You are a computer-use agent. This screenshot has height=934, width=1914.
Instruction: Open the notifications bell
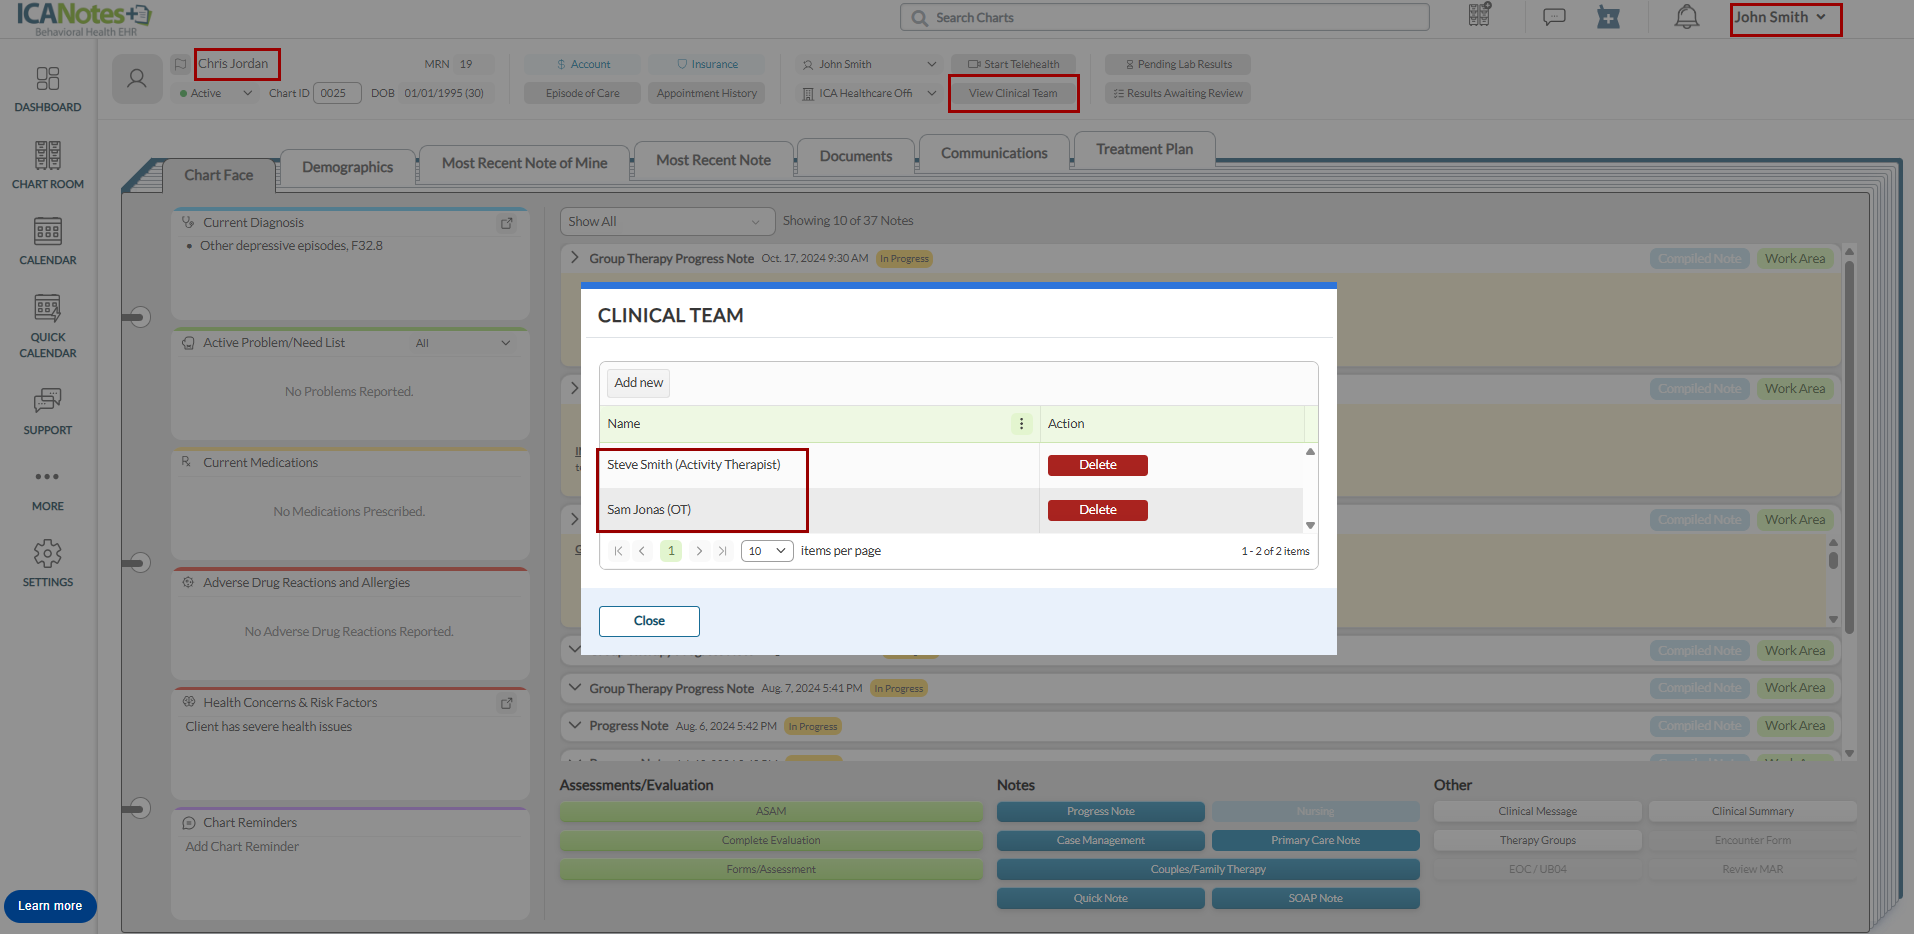(x=1687, y=17)
